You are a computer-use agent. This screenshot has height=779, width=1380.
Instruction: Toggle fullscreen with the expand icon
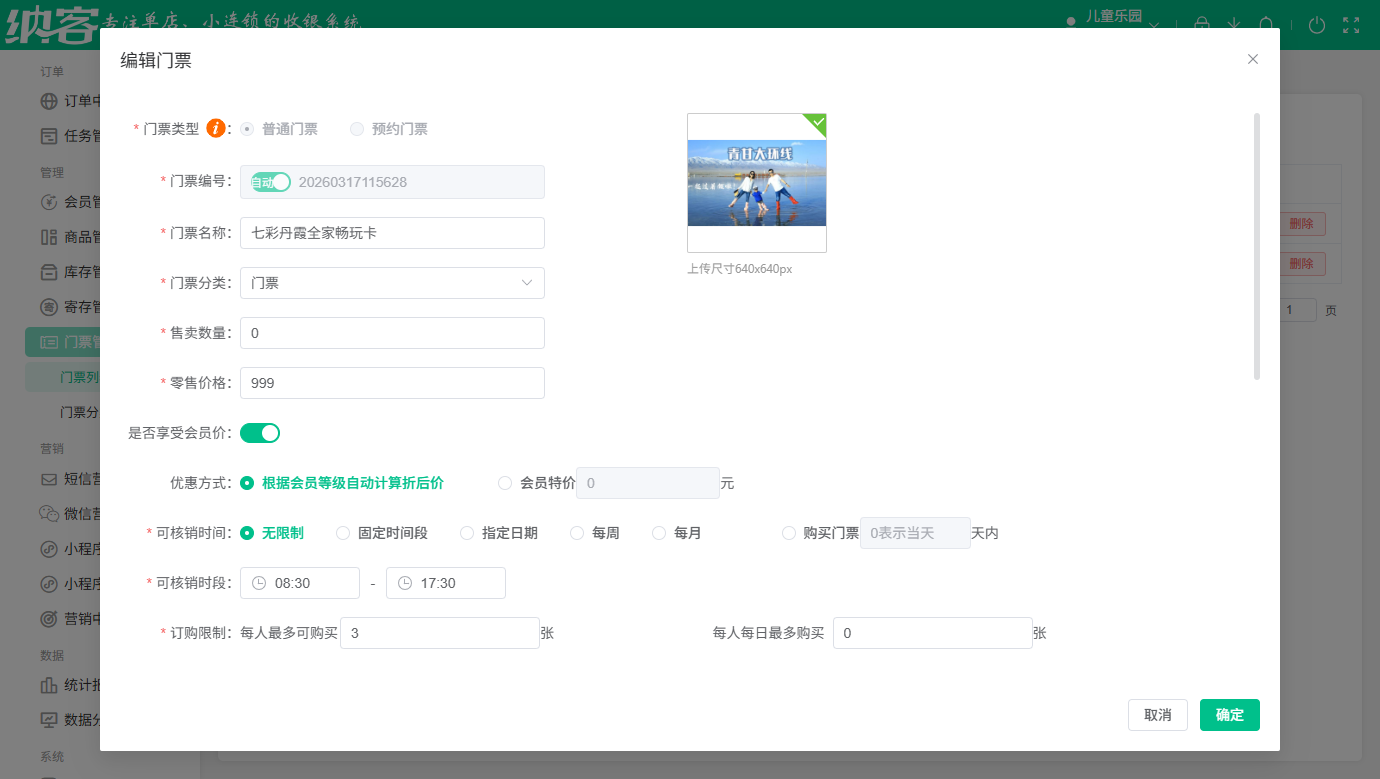[1352, 25]
